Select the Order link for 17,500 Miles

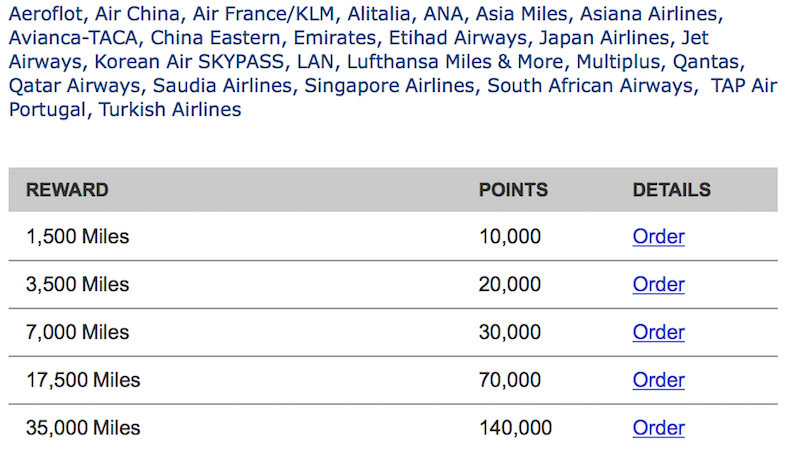click(658, 380)
